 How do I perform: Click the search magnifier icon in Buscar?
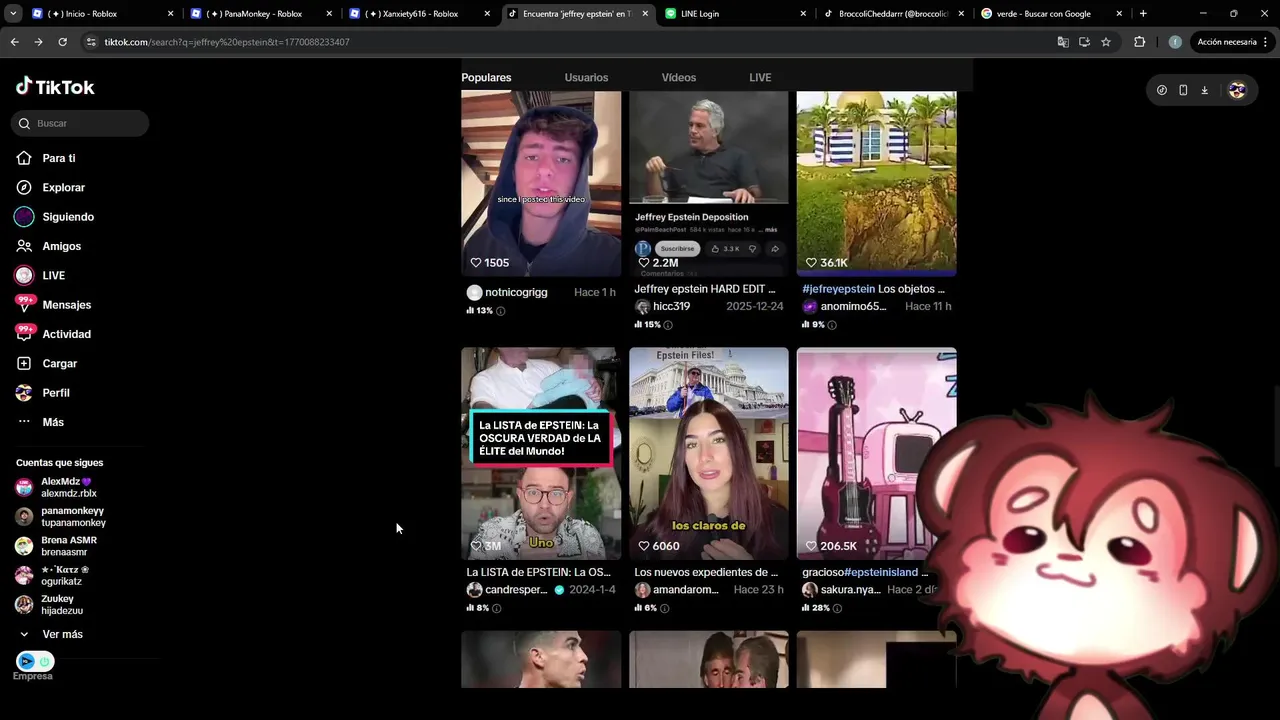pos(24,123)
